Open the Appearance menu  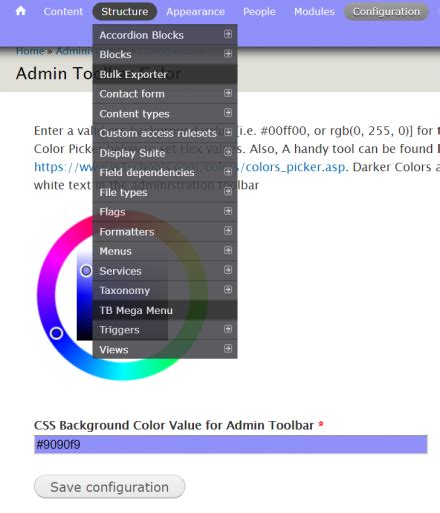click(195, 12)
